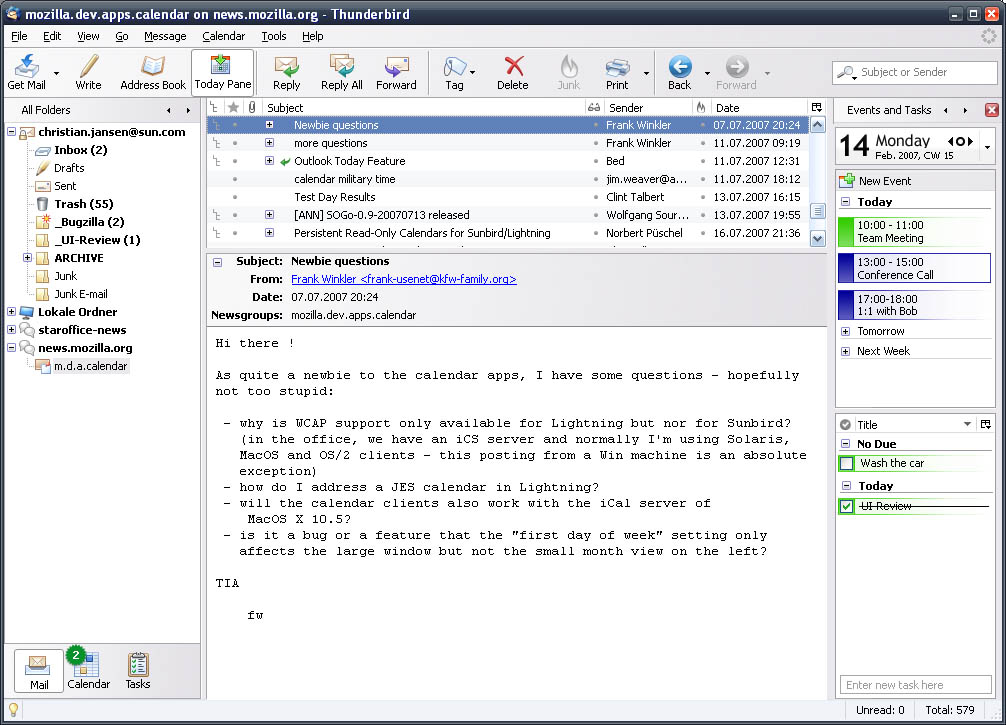Expand the Next Week events section
This screenshot has width=1006, height=725.
(x=846, y=351)
